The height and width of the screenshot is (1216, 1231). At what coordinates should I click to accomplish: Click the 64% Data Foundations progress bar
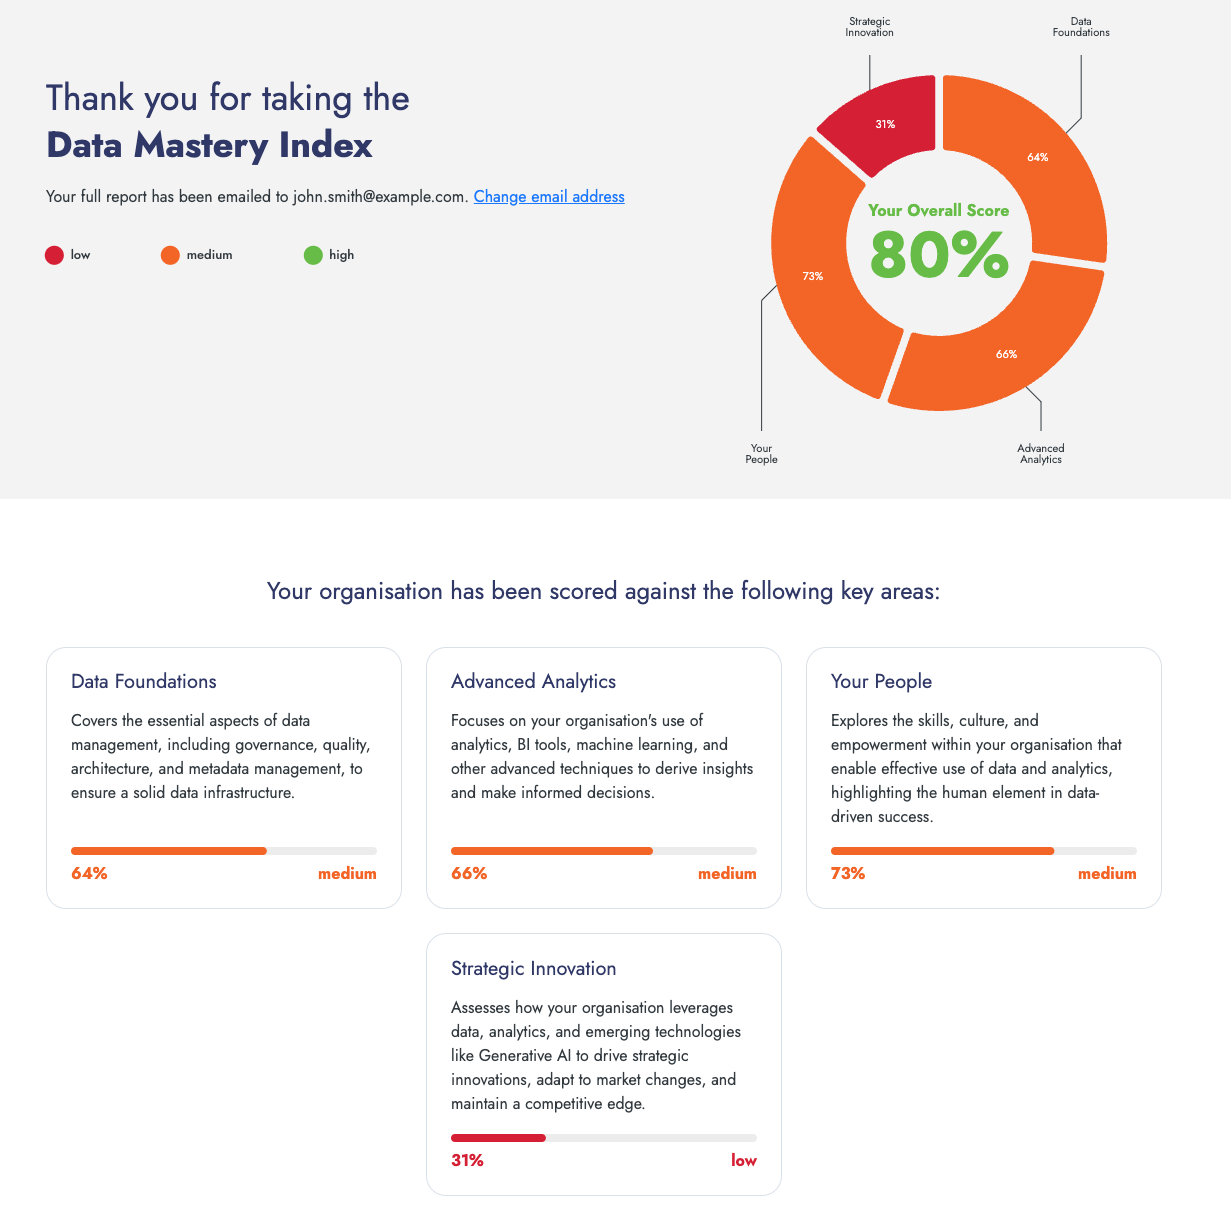coord(224,851)
